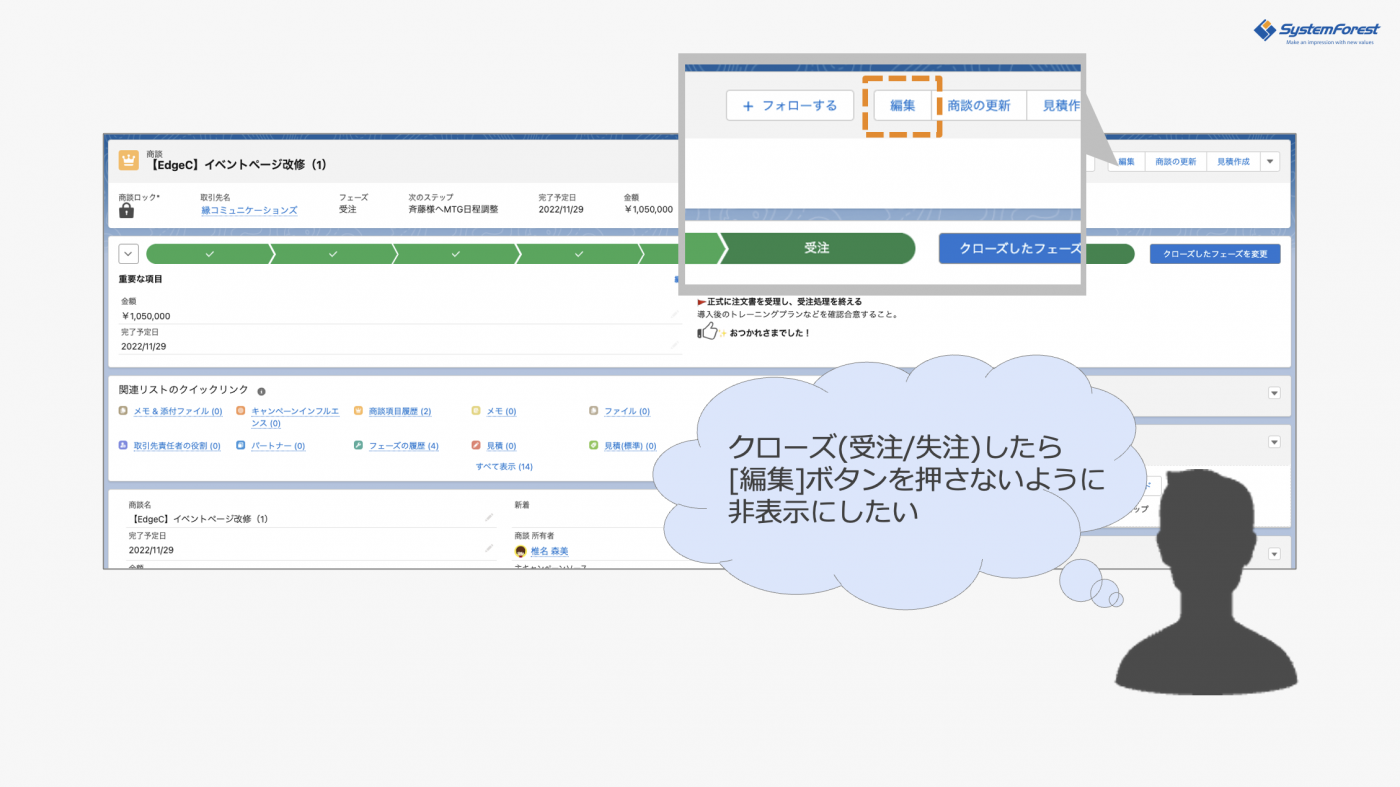The height and width of the screenshot is (787, 1400).
Task: Click the クローズしたフェーズを変更 button
Action: (x=1215, y=254)
